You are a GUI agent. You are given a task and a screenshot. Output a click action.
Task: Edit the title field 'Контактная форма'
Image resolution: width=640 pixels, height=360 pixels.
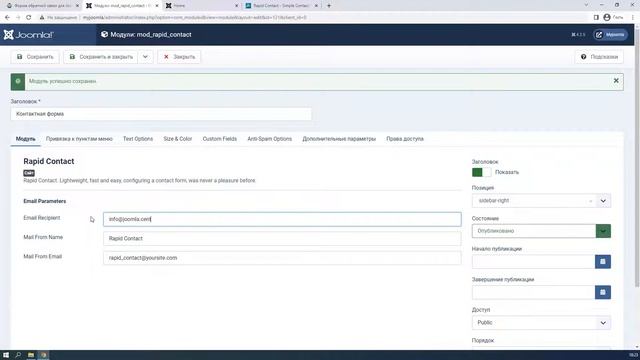point(161,114)
